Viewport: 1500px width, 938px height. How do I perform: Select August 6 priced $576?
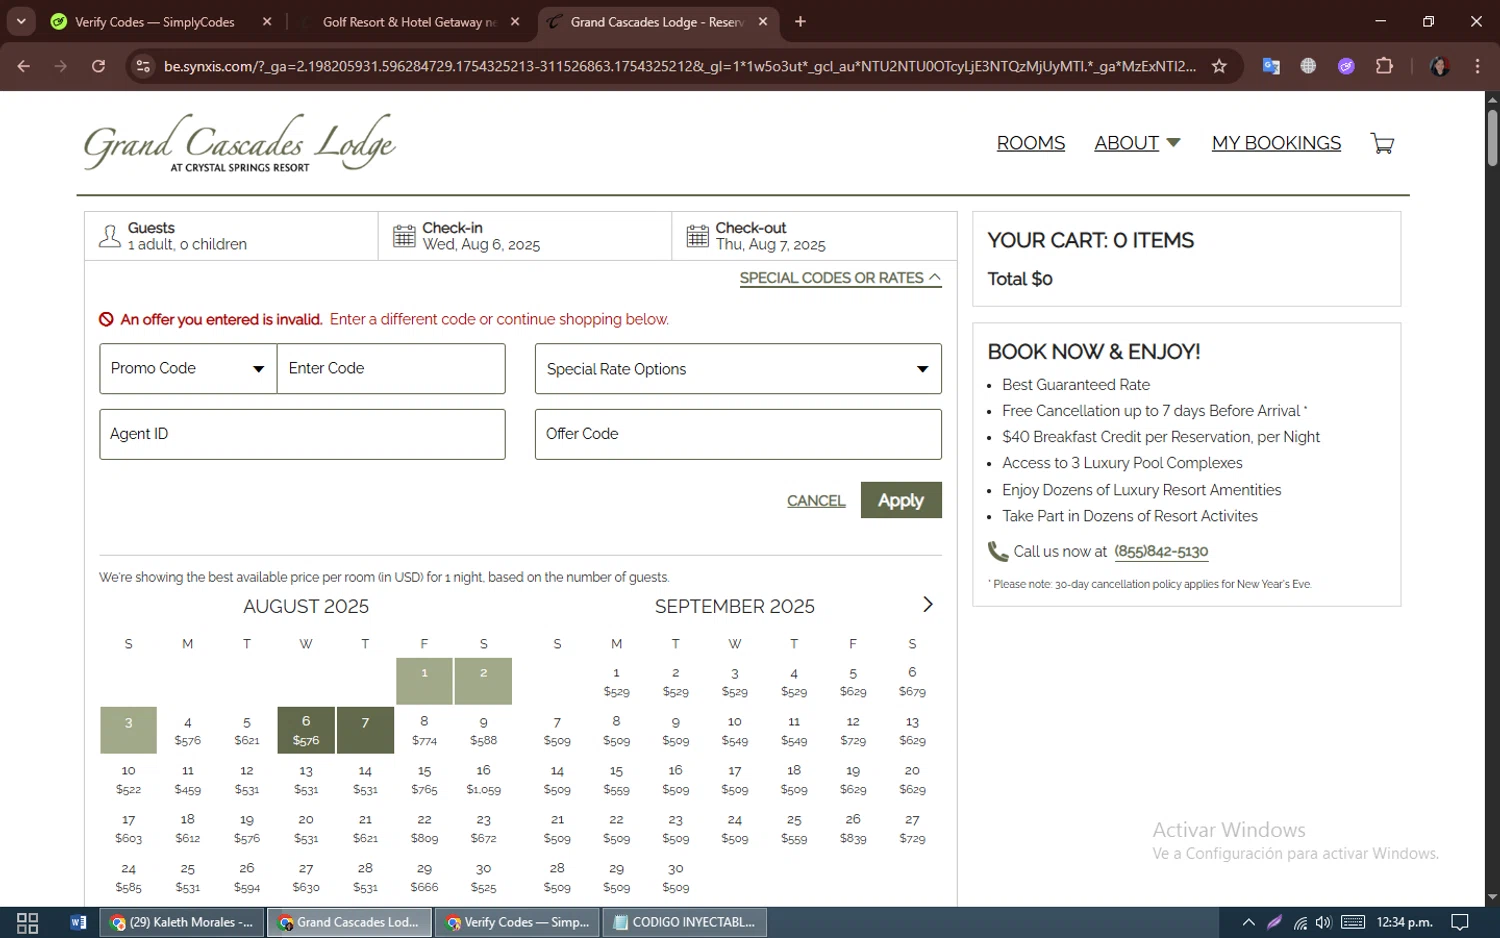tap(306, 730)
